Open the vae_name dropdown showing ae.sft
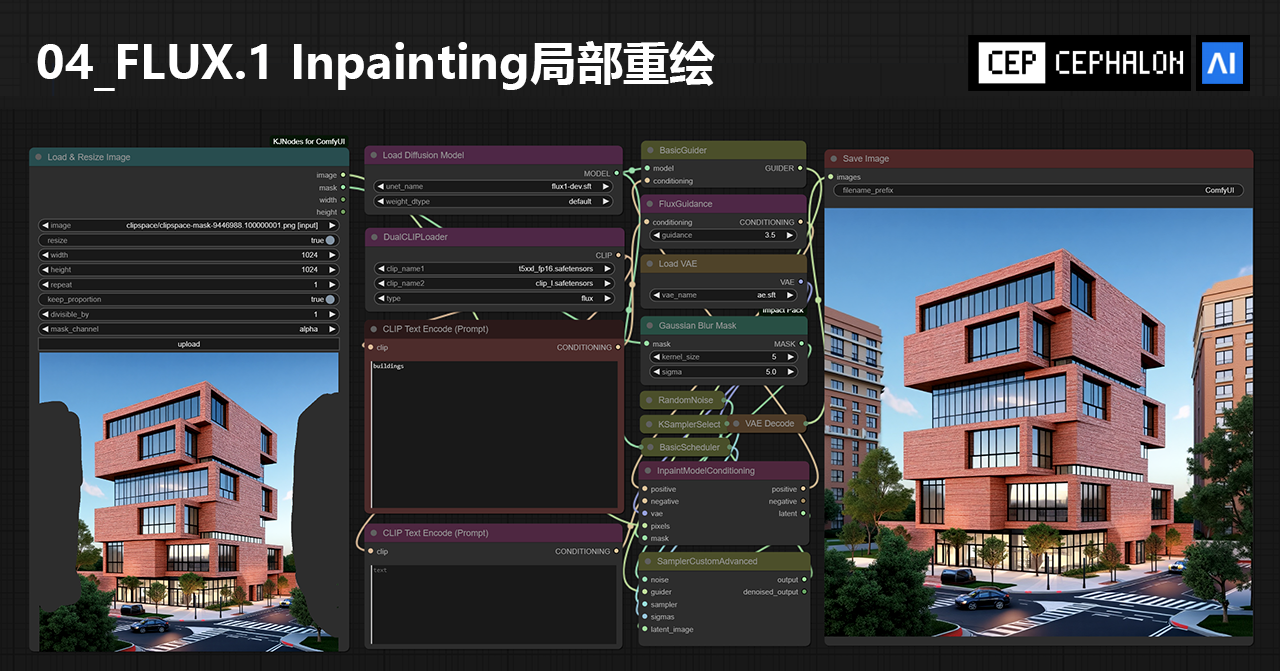The height and width of the screenshot is (671, 1280). pos(724,295)
